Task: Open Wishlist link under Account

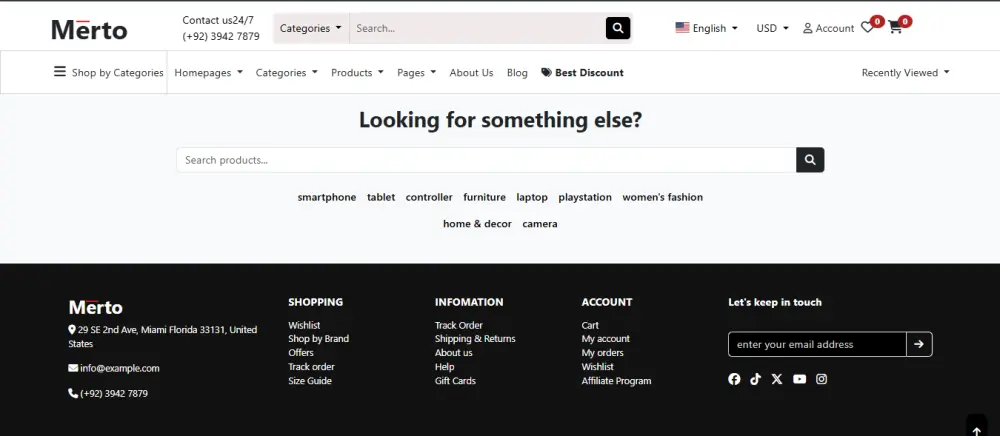Action: point(598,367)
